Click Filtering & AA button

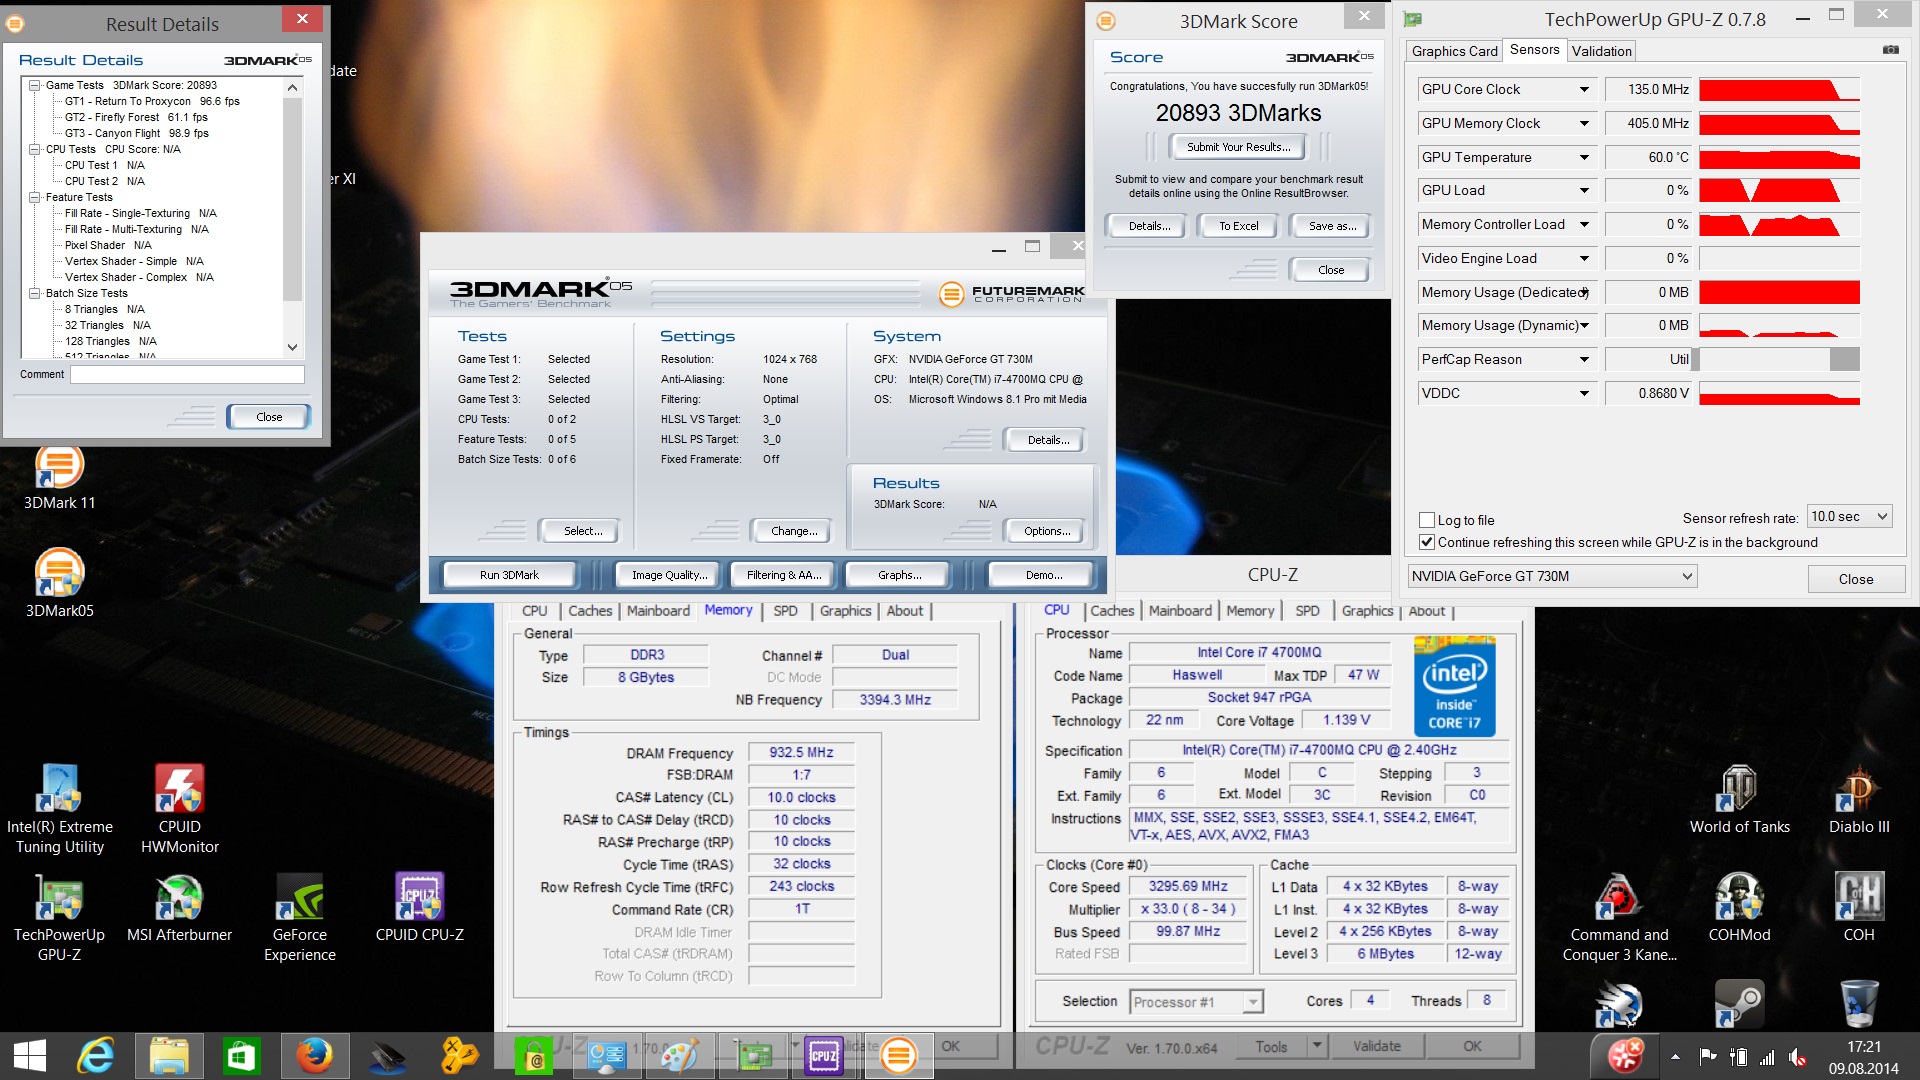784,575
